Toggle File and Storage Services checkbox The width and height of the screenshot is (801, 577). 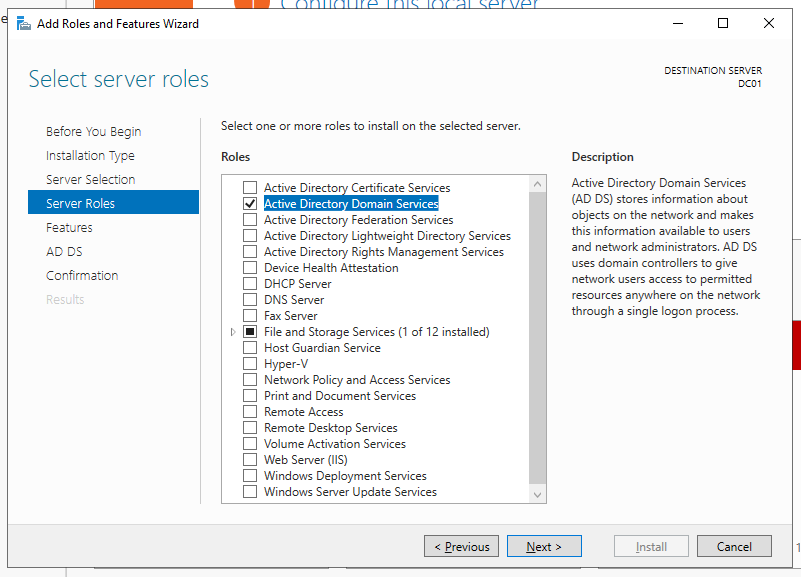click(x=250, y=331)
